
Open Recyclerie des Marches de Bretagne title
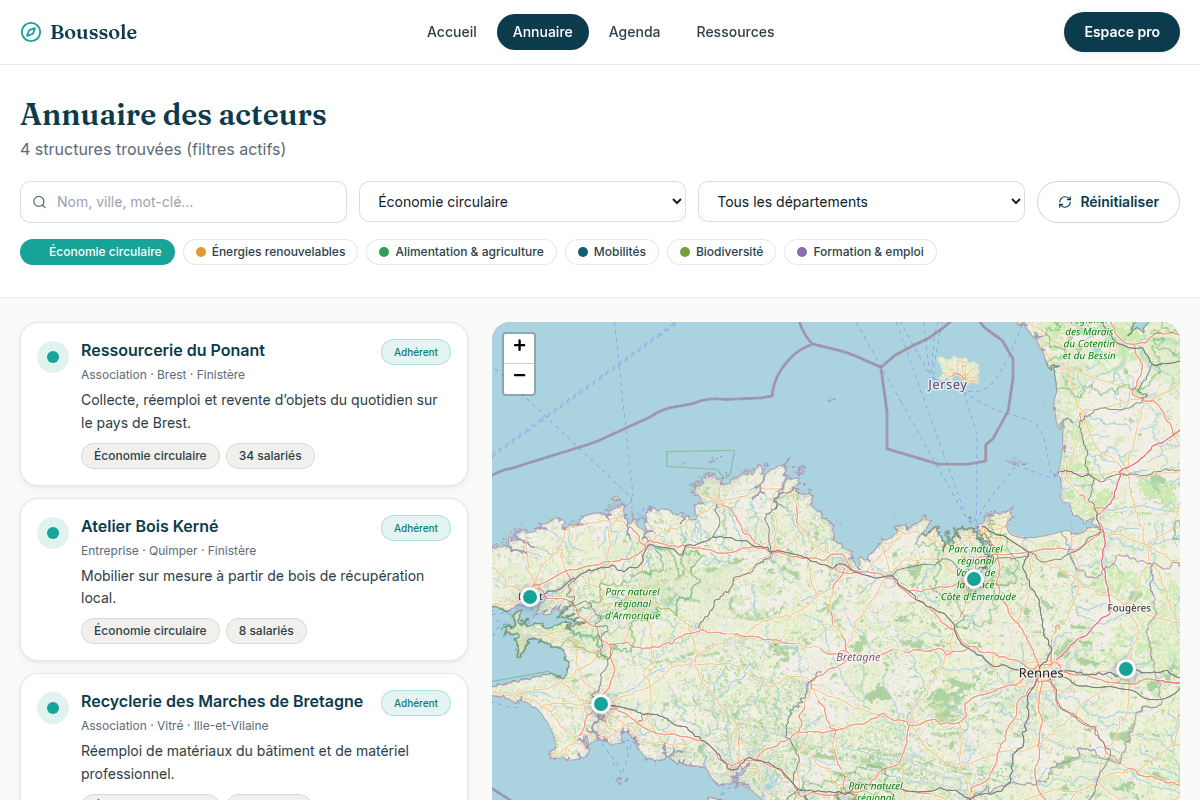coord(222,702)
